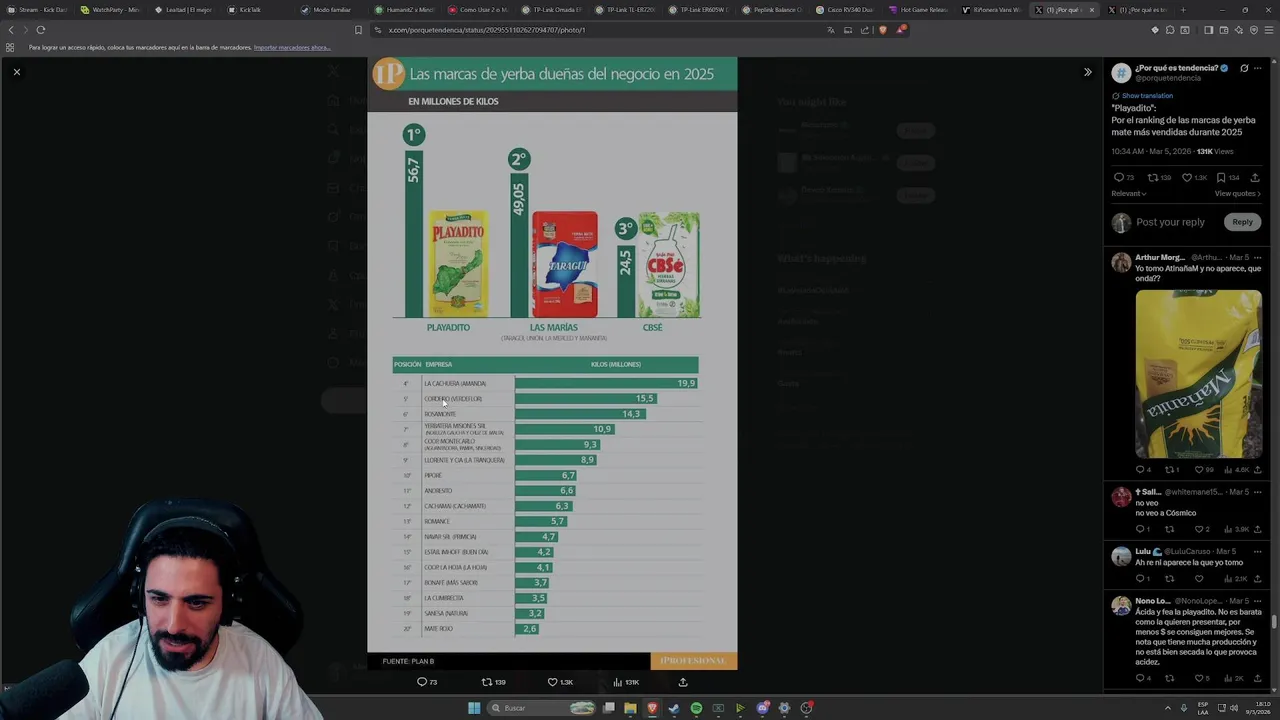
Task: Click the reply icon below the photo
Action: pos(421,682)
